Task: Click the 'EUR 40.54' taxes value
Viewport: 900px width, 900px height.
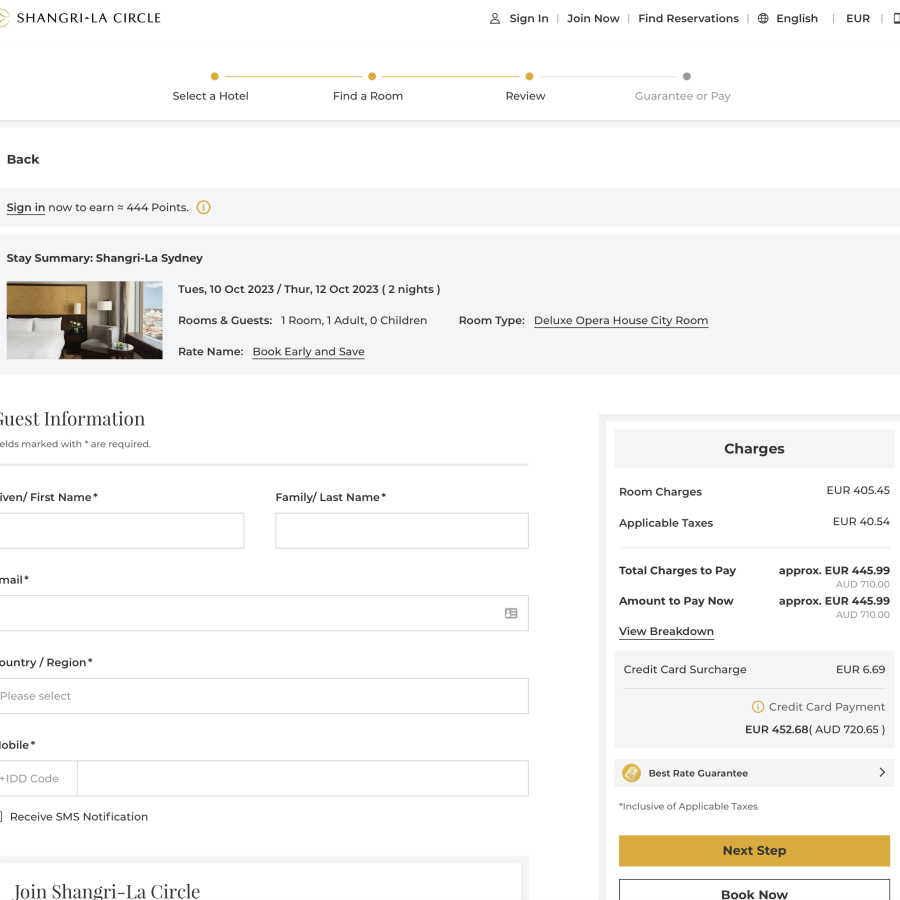Action: click(861, 521)
